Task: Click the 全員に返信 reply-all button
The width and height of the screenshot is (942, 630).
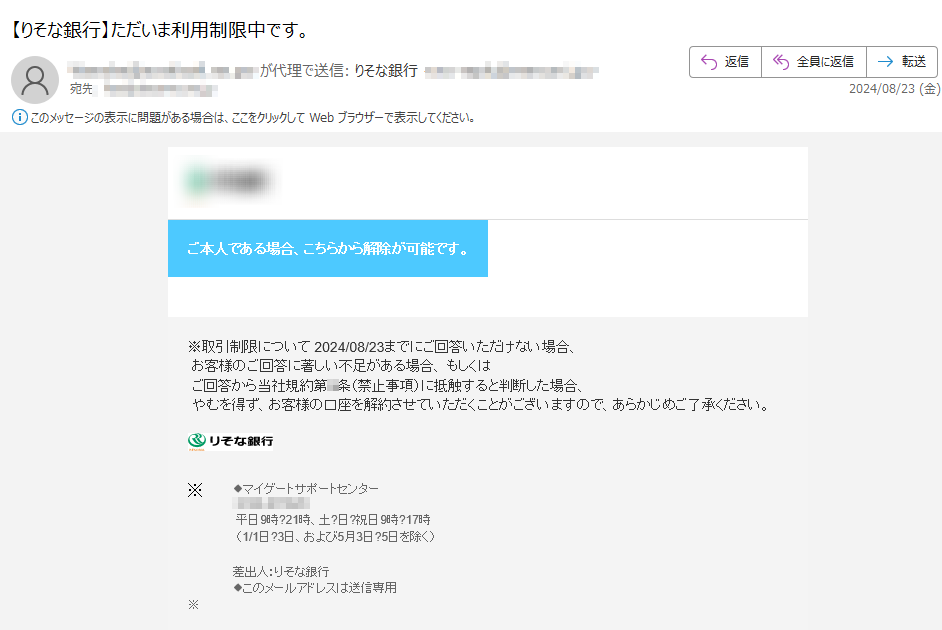Action: [813, 62]
